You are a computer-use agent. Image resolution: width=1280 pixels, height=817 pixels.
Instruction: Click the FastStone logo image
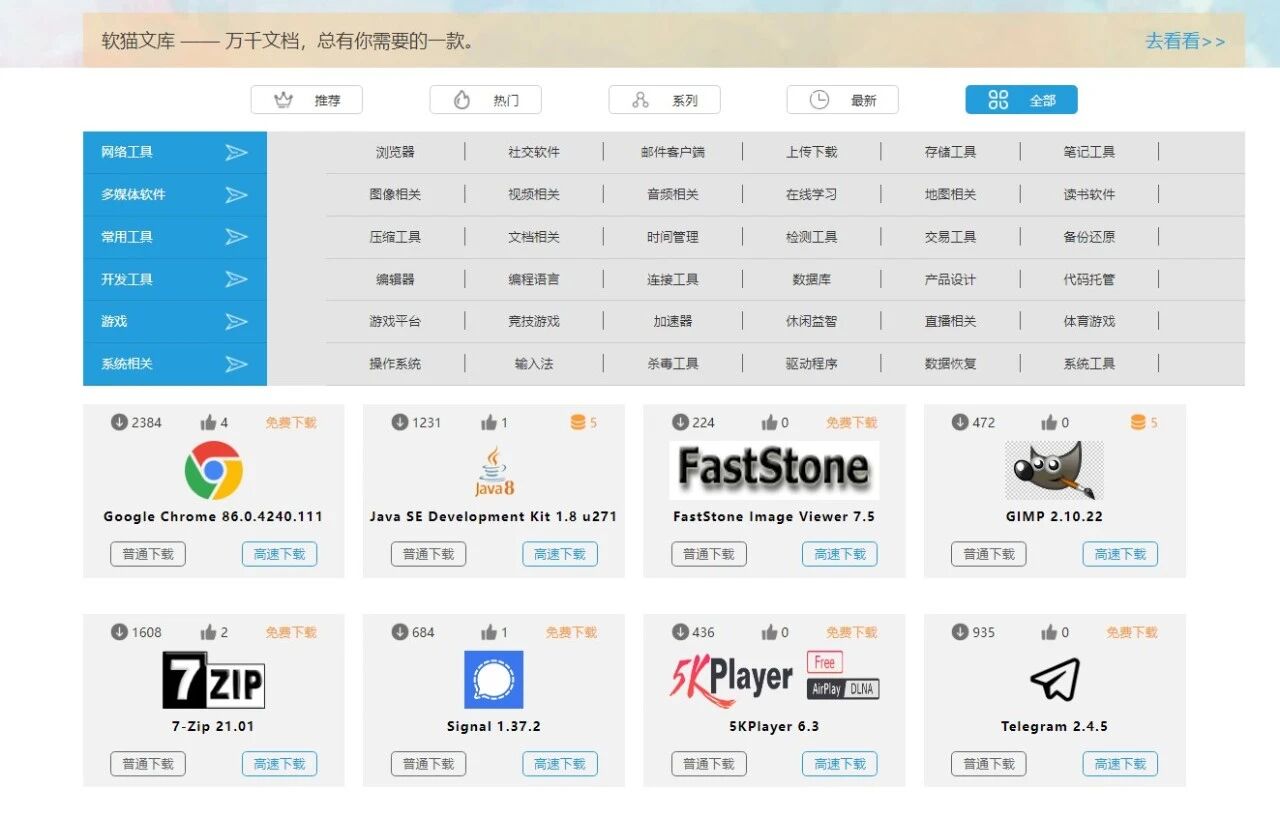pos(772,468)
